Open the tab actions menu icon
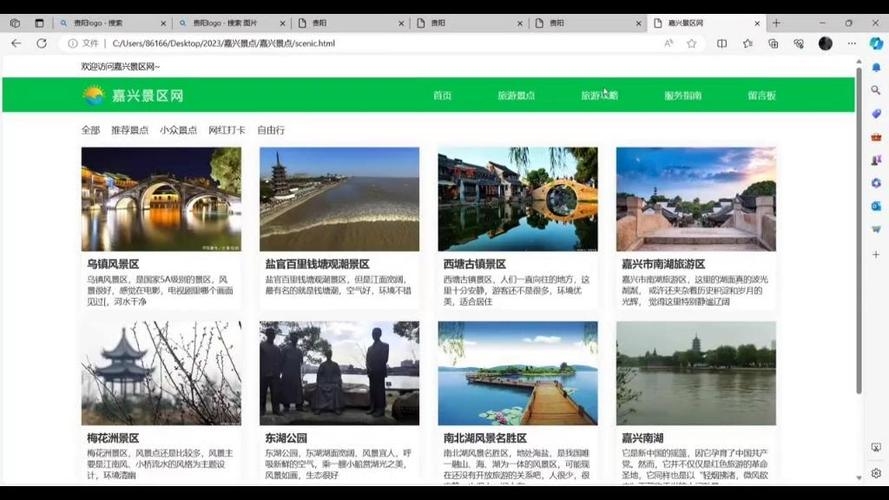Screen dimensions: 889x500 tap(39, 23)
